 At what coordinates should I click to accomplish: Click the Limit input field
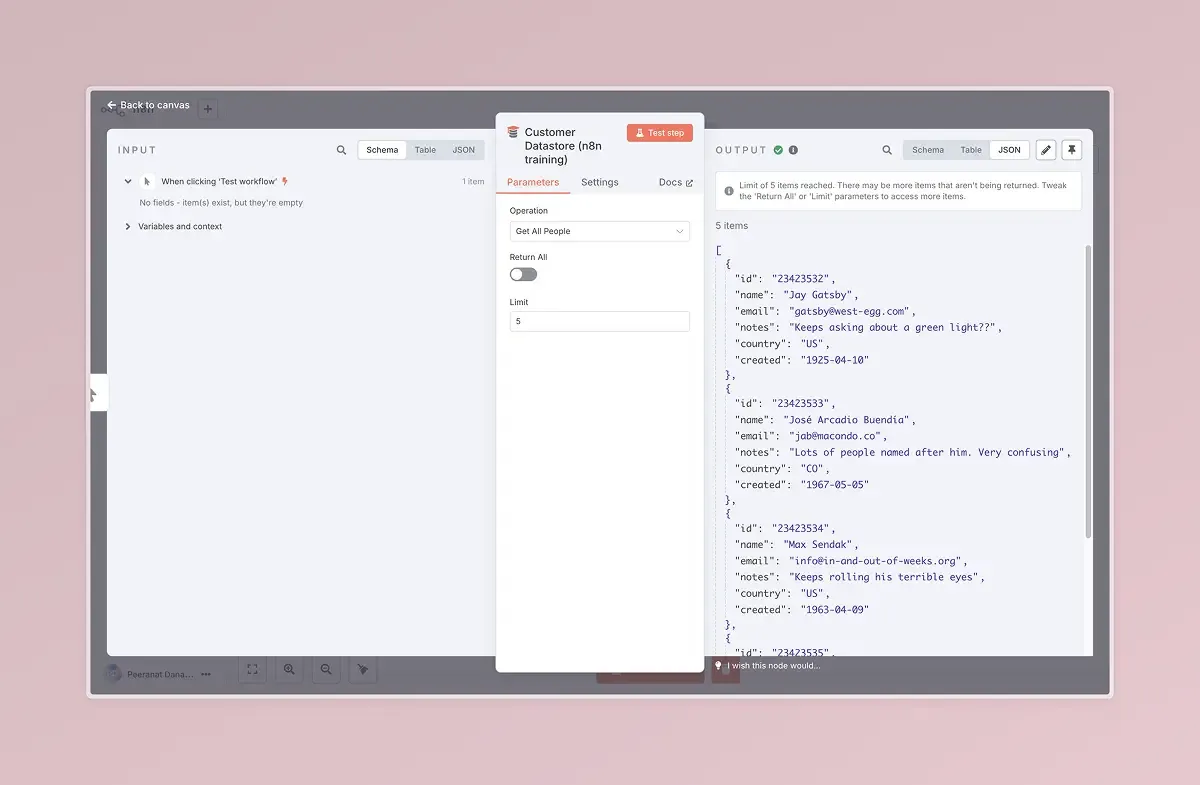(599, 322)
